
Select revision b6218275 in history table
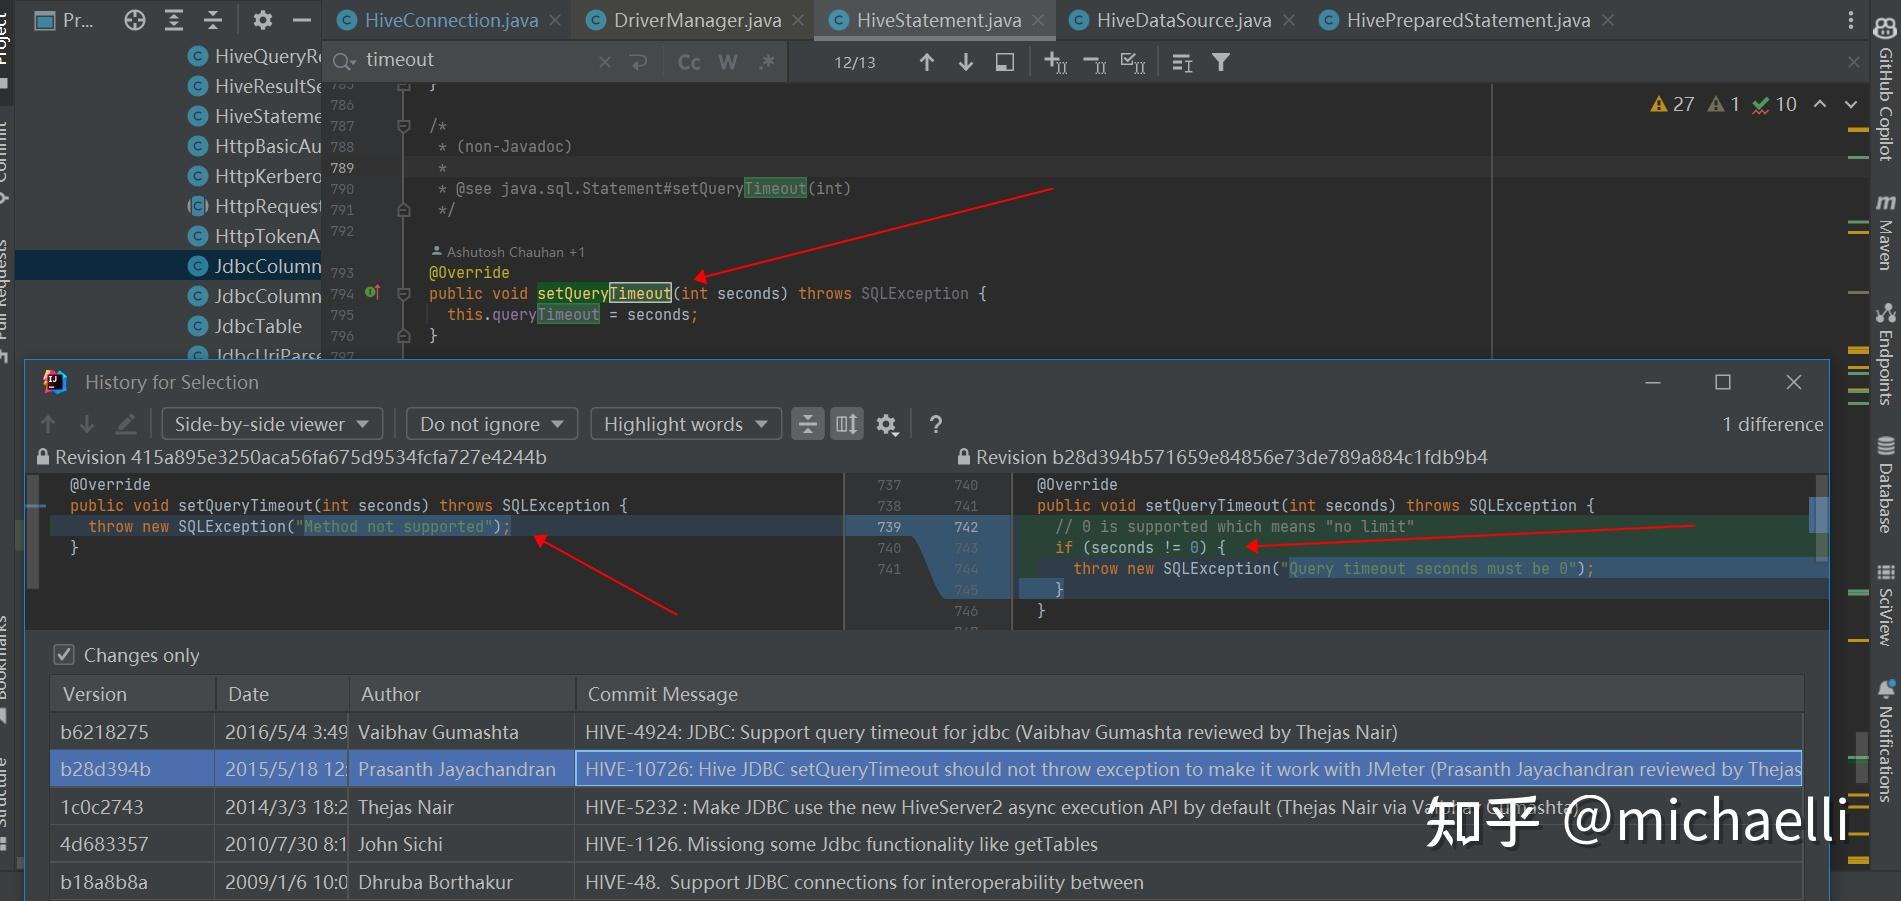pyautogui.click(x=104, y=732)
